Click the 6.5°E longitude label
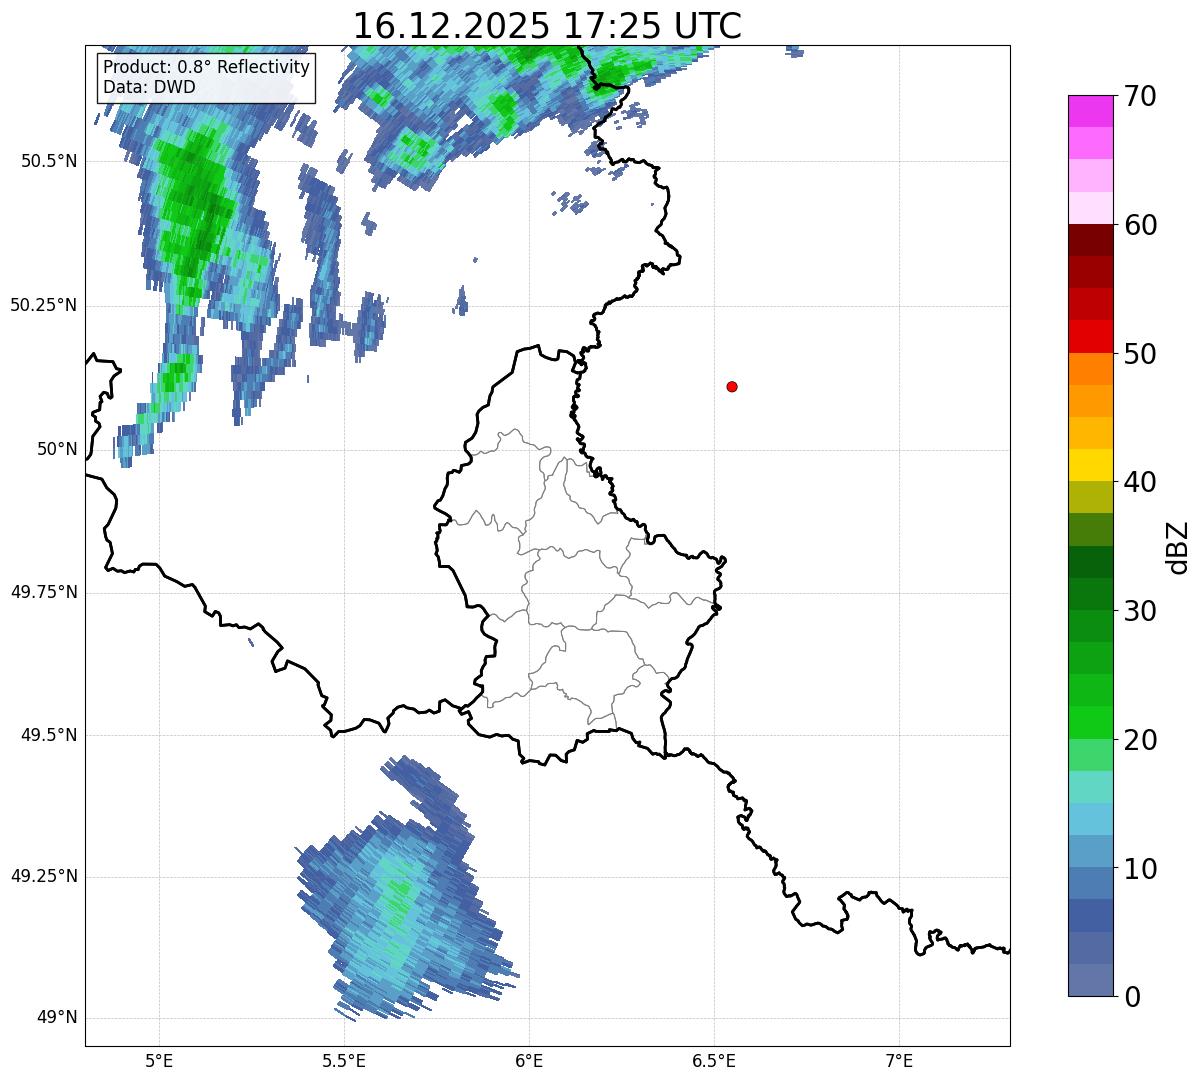The image size is (1202, 1081). [714, 1060]
